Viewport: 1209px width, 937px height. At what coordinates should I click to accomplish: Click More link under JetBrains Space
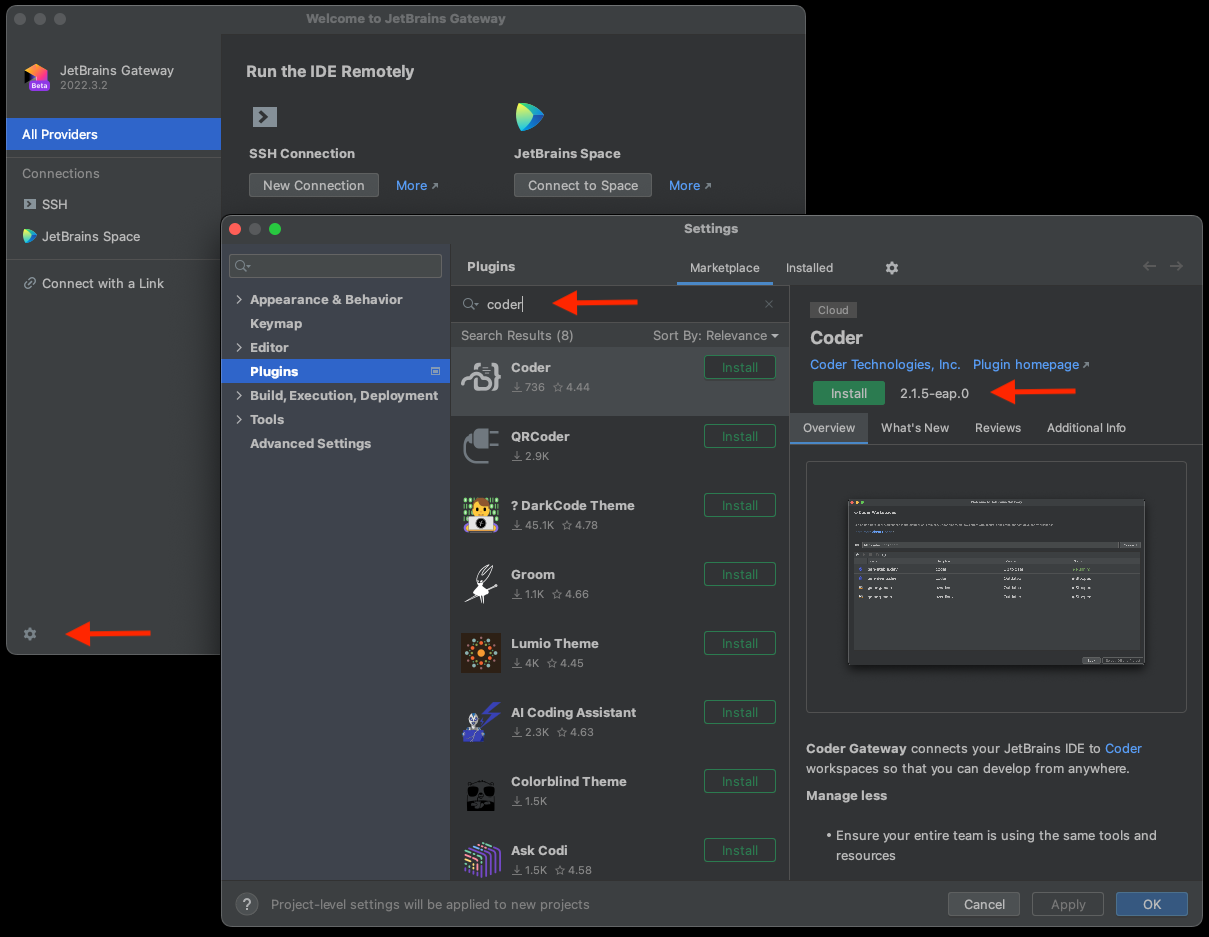coord(690,185)
